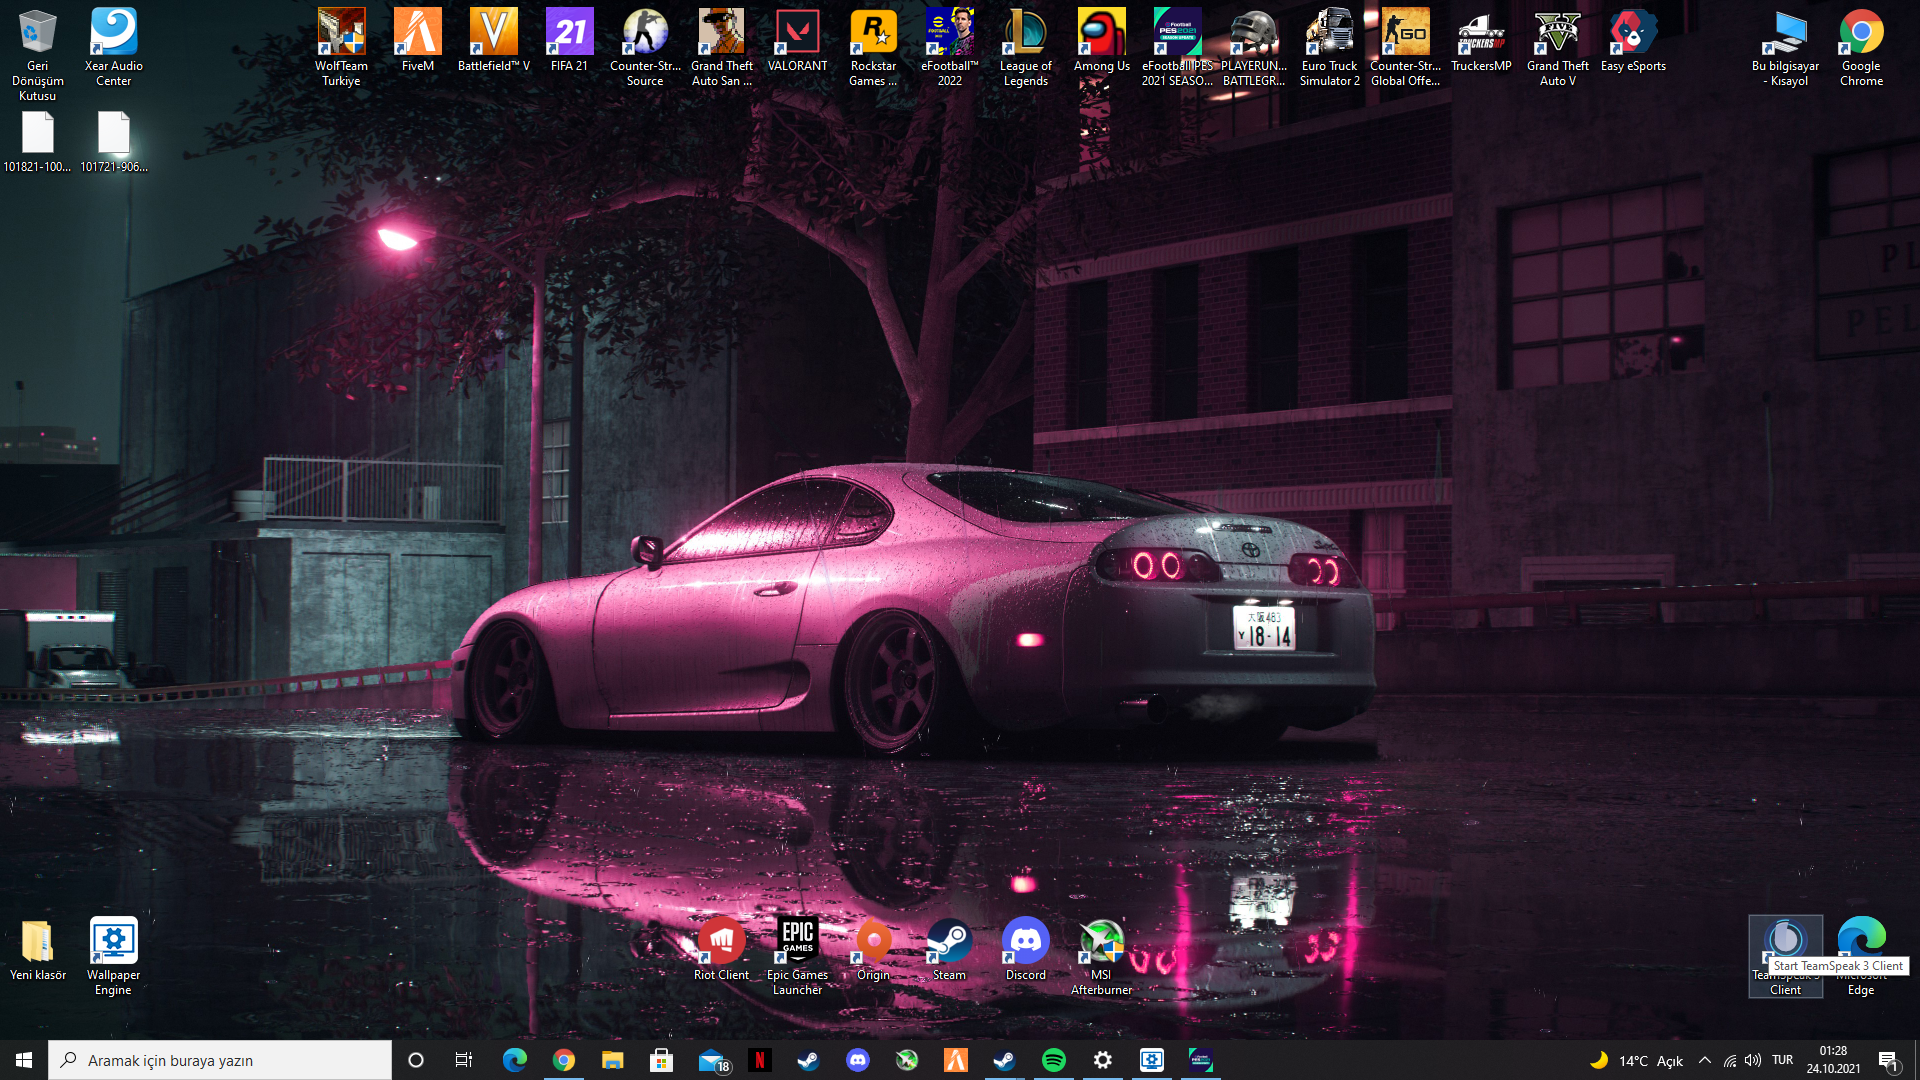Open the clock showing 01:28
The width and height of the screenshot is (1920, 1080).
pos(1833,1060)
